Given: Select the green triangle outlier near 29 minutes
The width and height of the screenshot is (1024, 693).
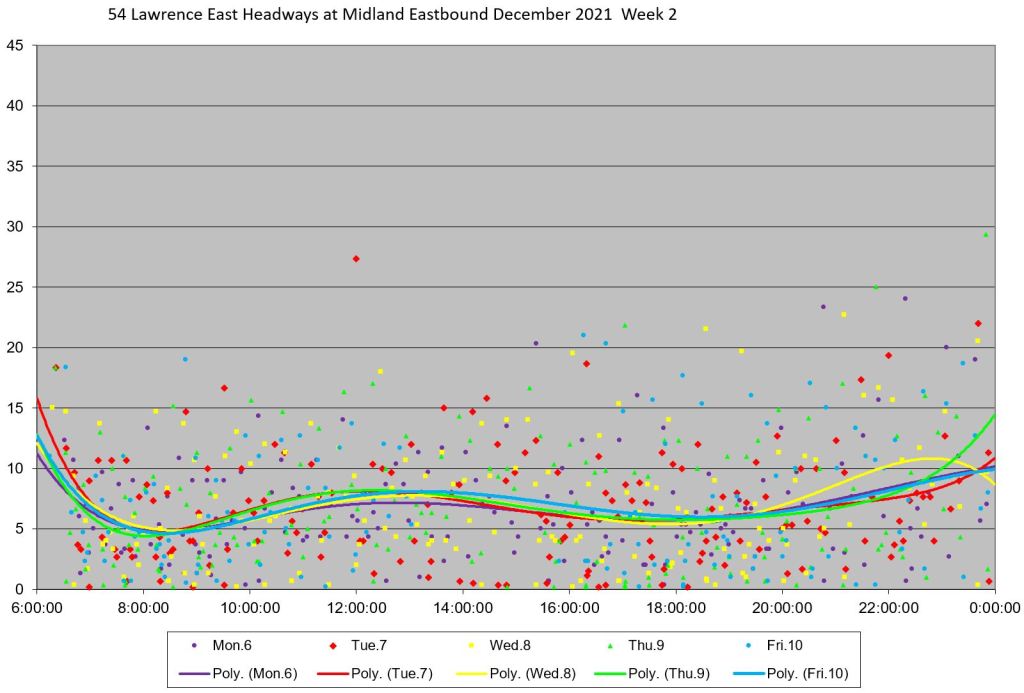Looking at the screenshot, I should (986, 235).
